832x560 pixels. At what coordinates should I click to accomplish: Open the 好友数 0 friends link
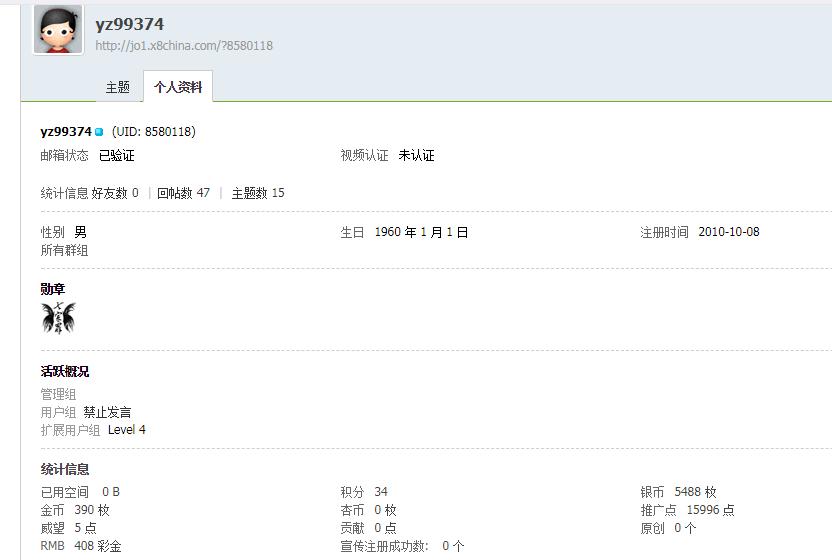pos(115,193)
